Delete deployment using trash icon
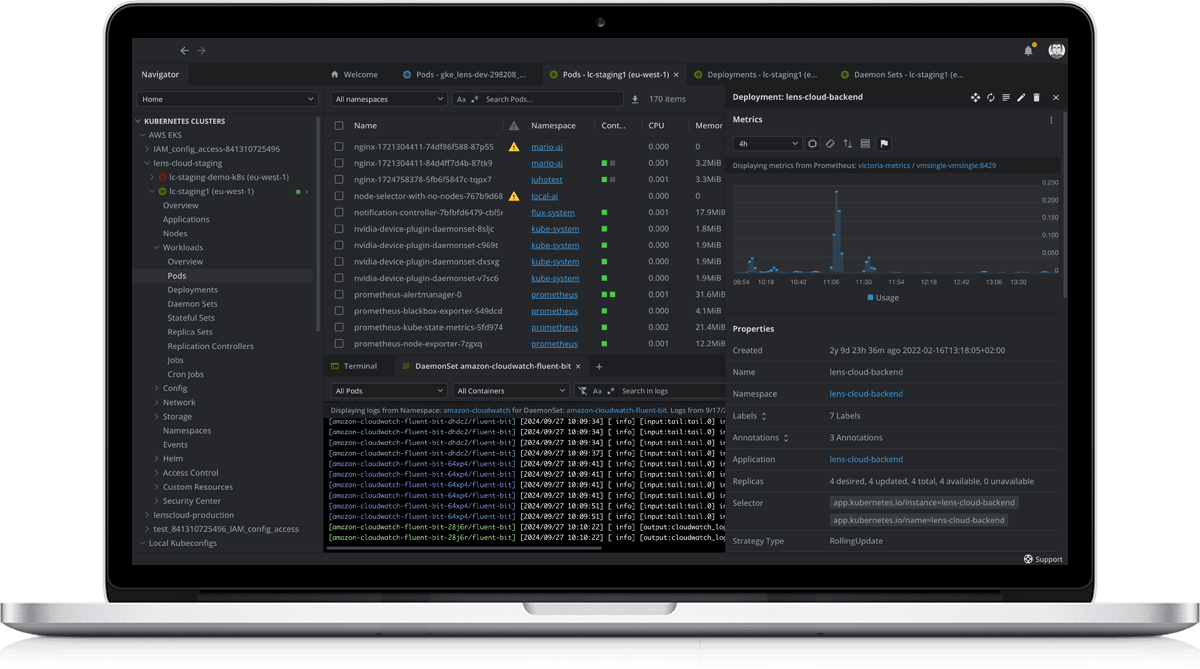1200x669 pixels. click(x=1036, y=97)
